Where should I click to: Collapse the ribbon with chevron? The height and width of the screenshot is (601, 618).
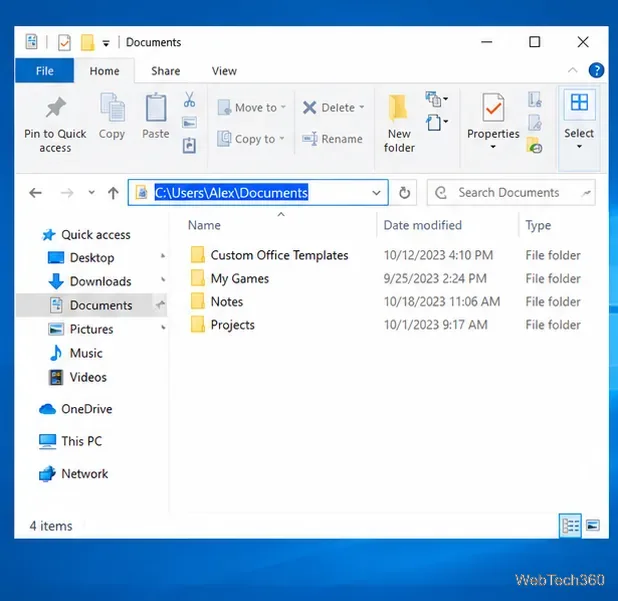pyautogui.click(x=572, y=71)
